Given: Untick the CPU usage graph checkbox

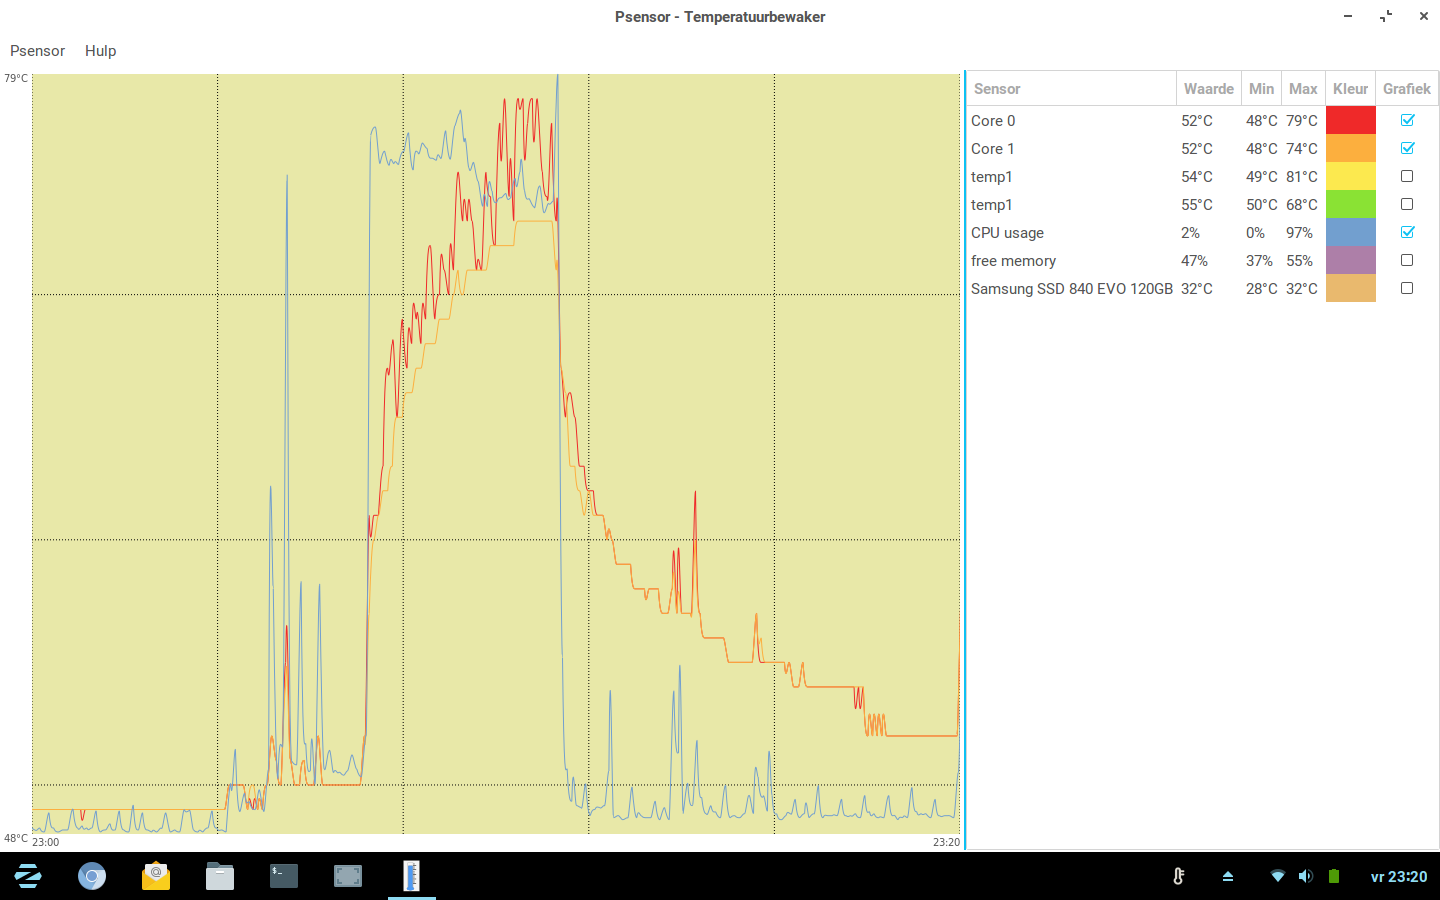Looking at the screenshot, I should pos(1407,232).
